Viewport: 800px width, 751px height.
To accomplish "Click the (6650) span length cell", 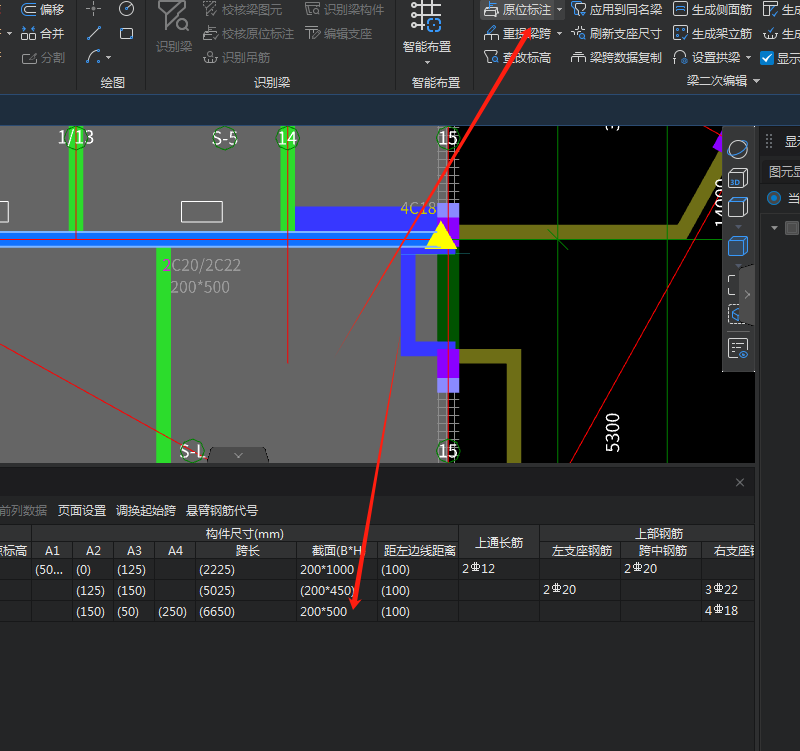I will 246,611.
